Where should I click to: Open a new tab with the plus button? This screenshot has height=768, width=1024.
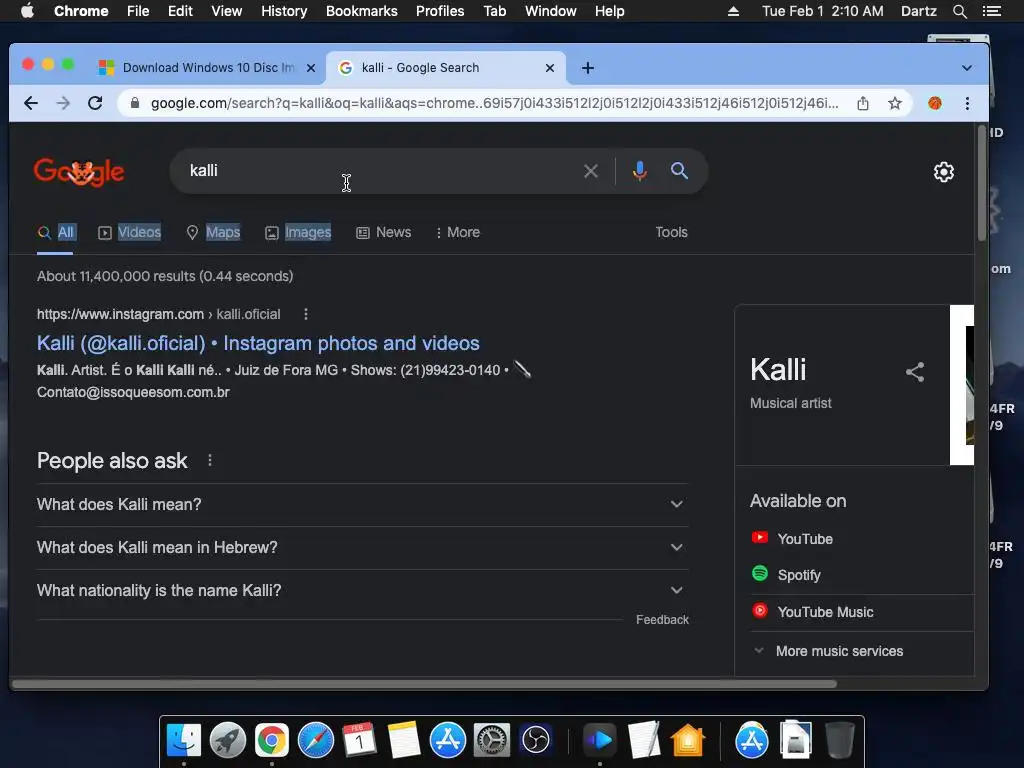588,68
